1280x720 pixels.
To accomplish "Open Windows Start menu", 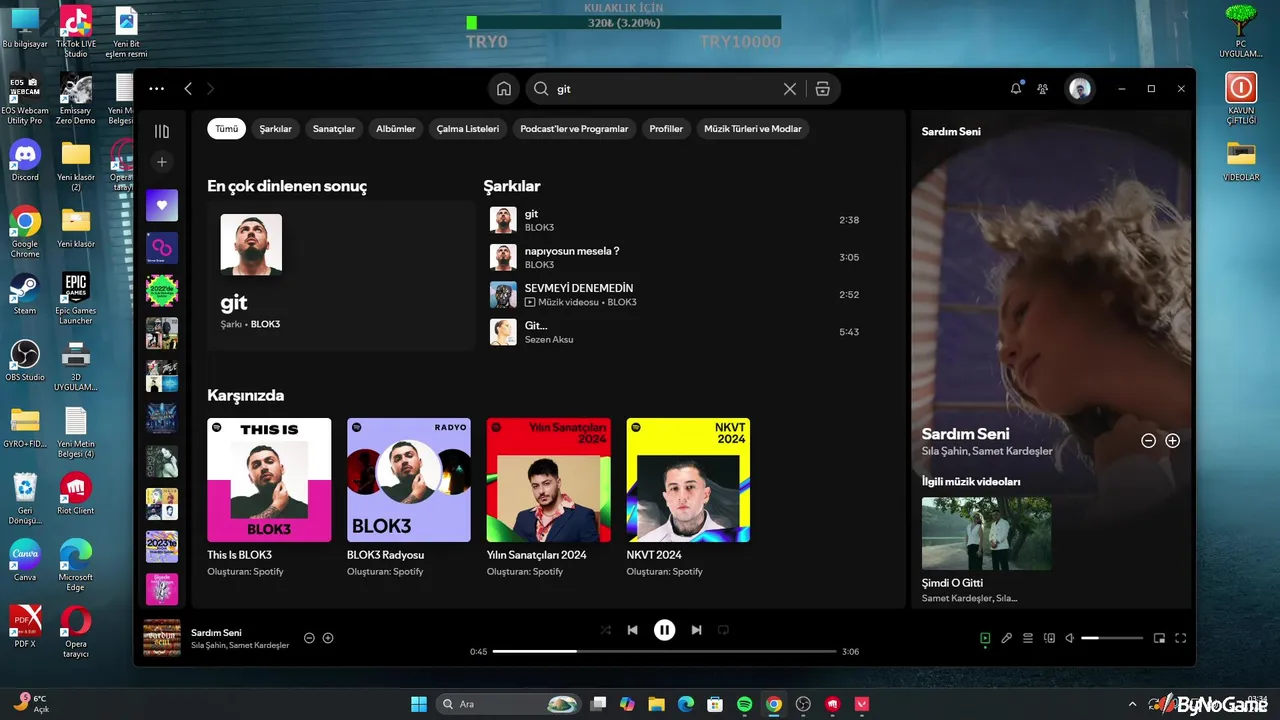I will tap(418, 704).
